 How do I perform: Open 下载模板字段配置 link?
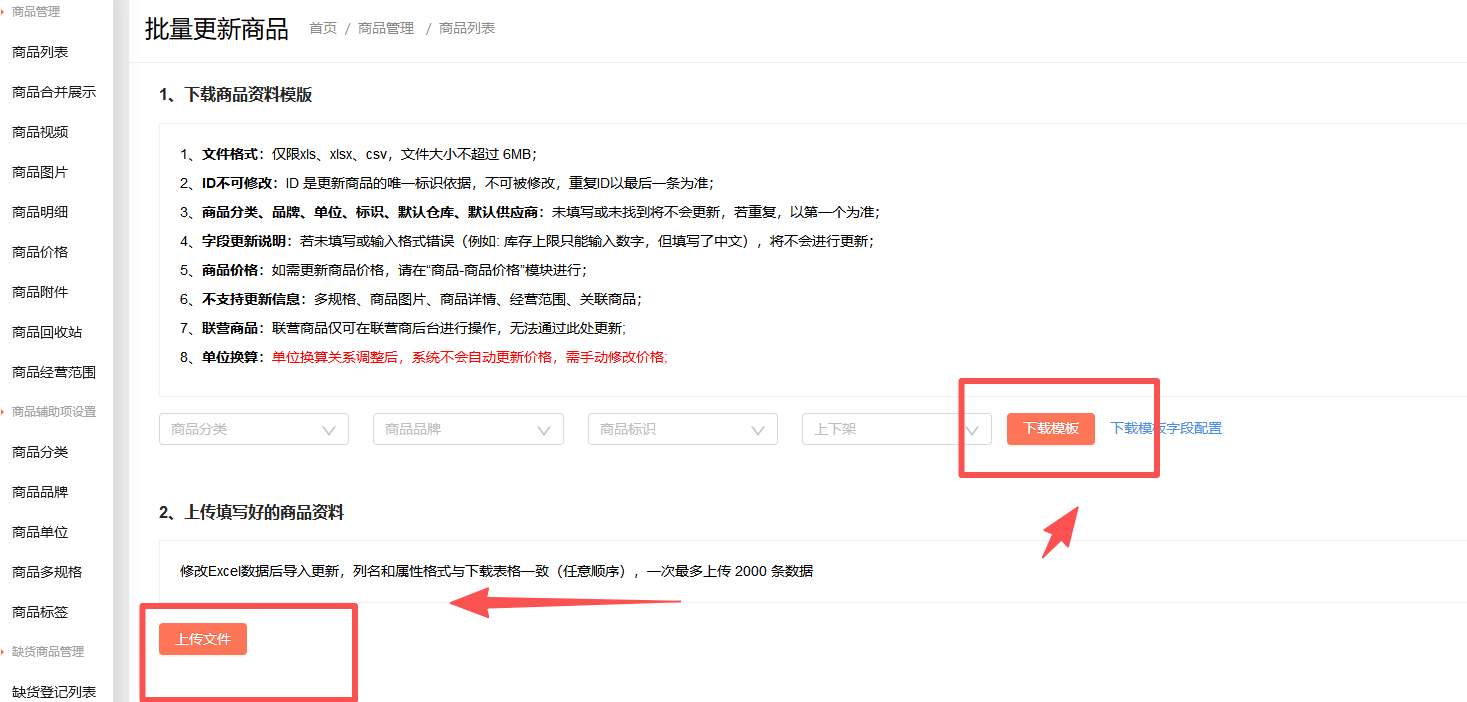(1166, 428)
